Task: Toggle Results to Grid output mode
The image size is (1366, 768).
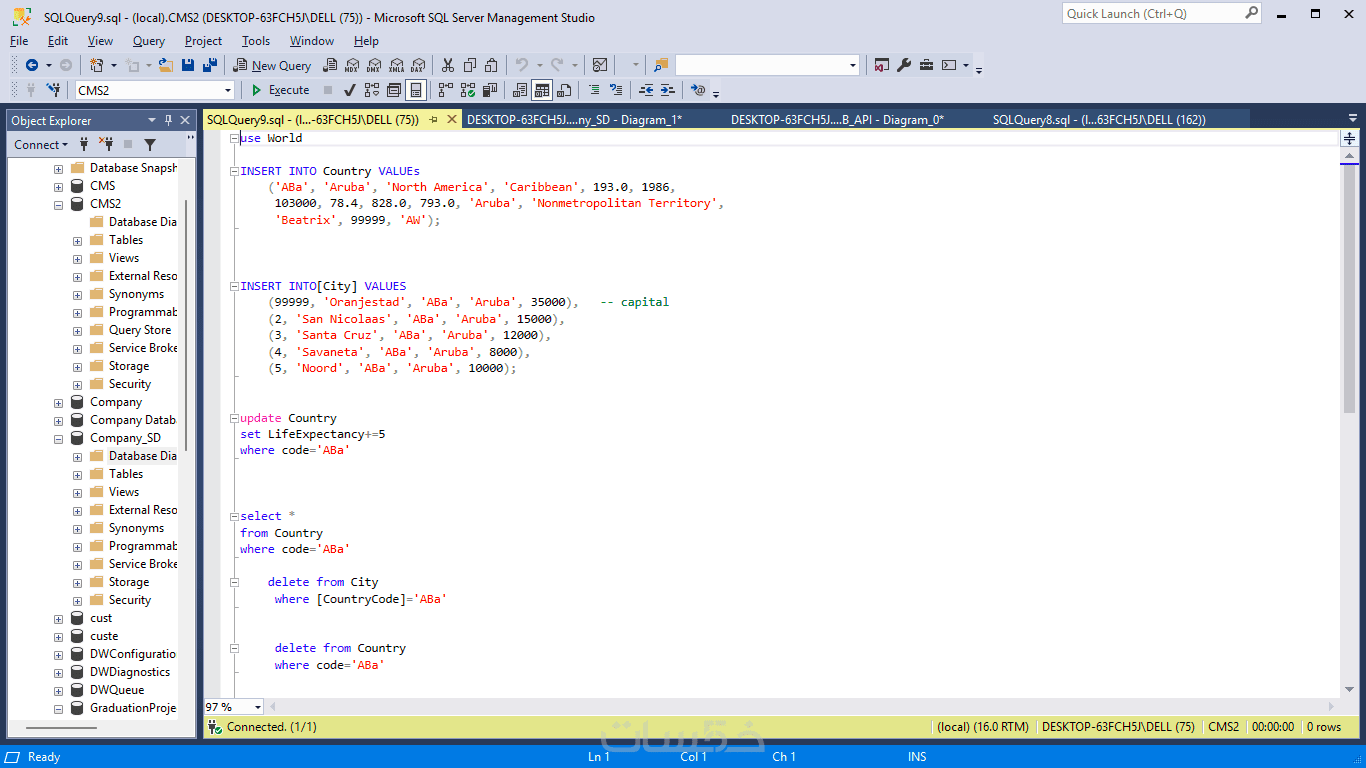Action: click(x=542, y=90)
